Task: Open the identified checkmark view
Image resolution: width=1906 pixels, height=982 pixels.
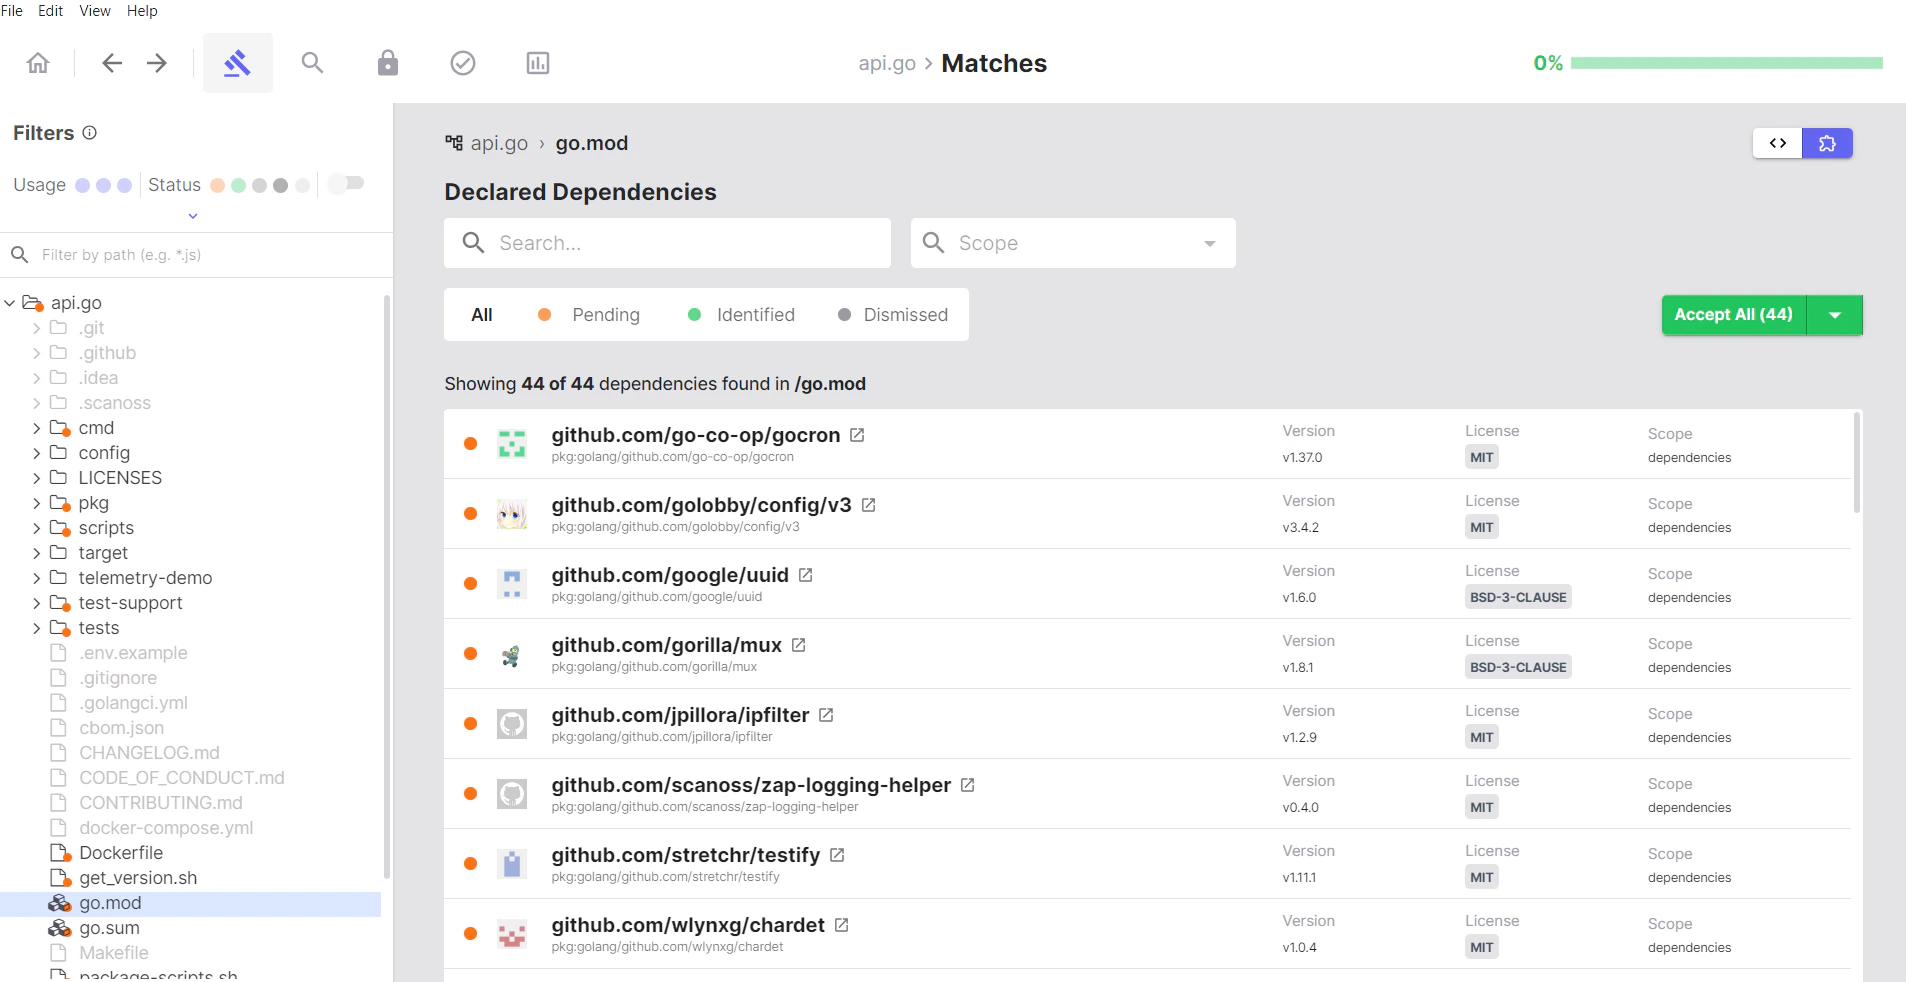Action: (x=463, y=63)
